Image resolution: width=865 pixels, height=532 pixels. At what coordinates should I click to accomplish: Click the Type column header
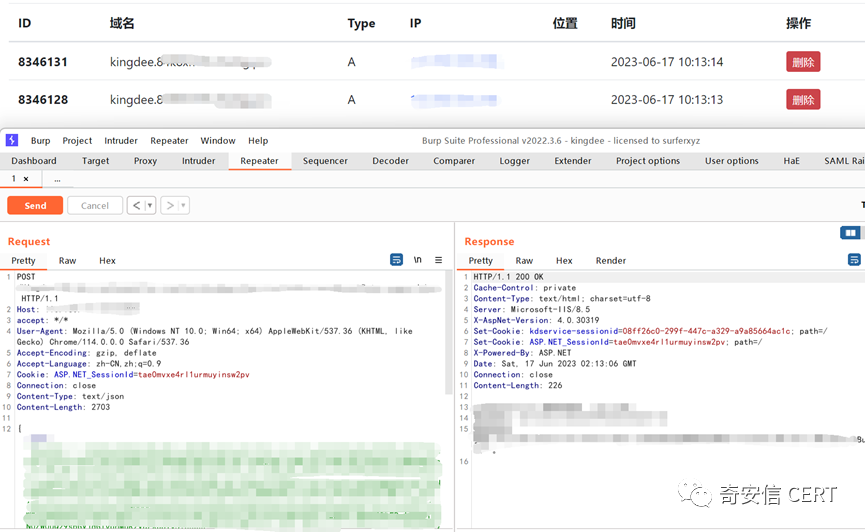coord(361,23)
